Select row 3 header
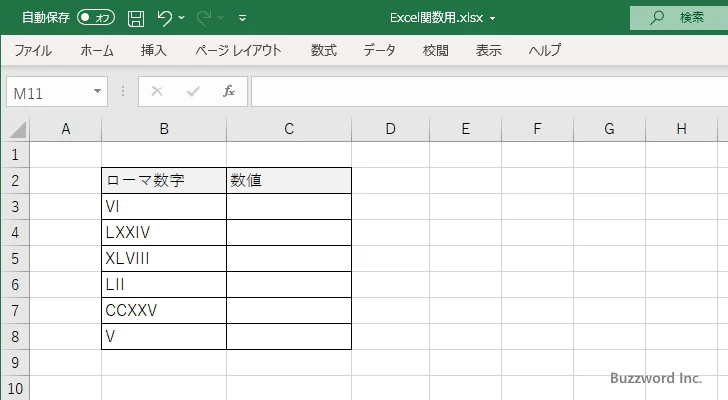The width and height of the screenshot is (728, 400). tap(15, 206)
